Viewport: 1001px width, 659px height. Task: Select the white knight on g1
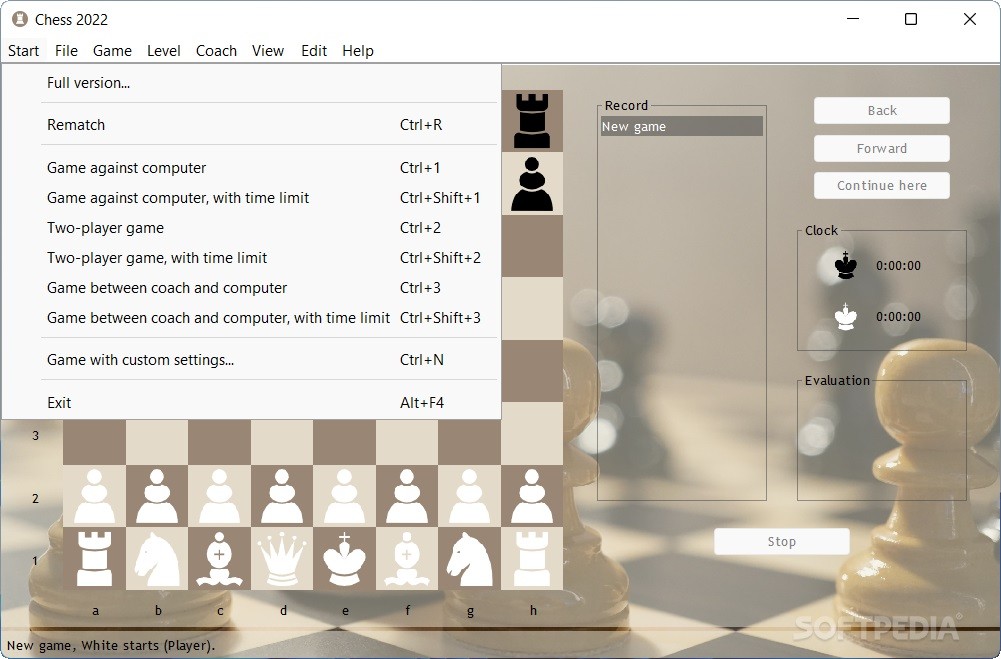coord(469,559)
